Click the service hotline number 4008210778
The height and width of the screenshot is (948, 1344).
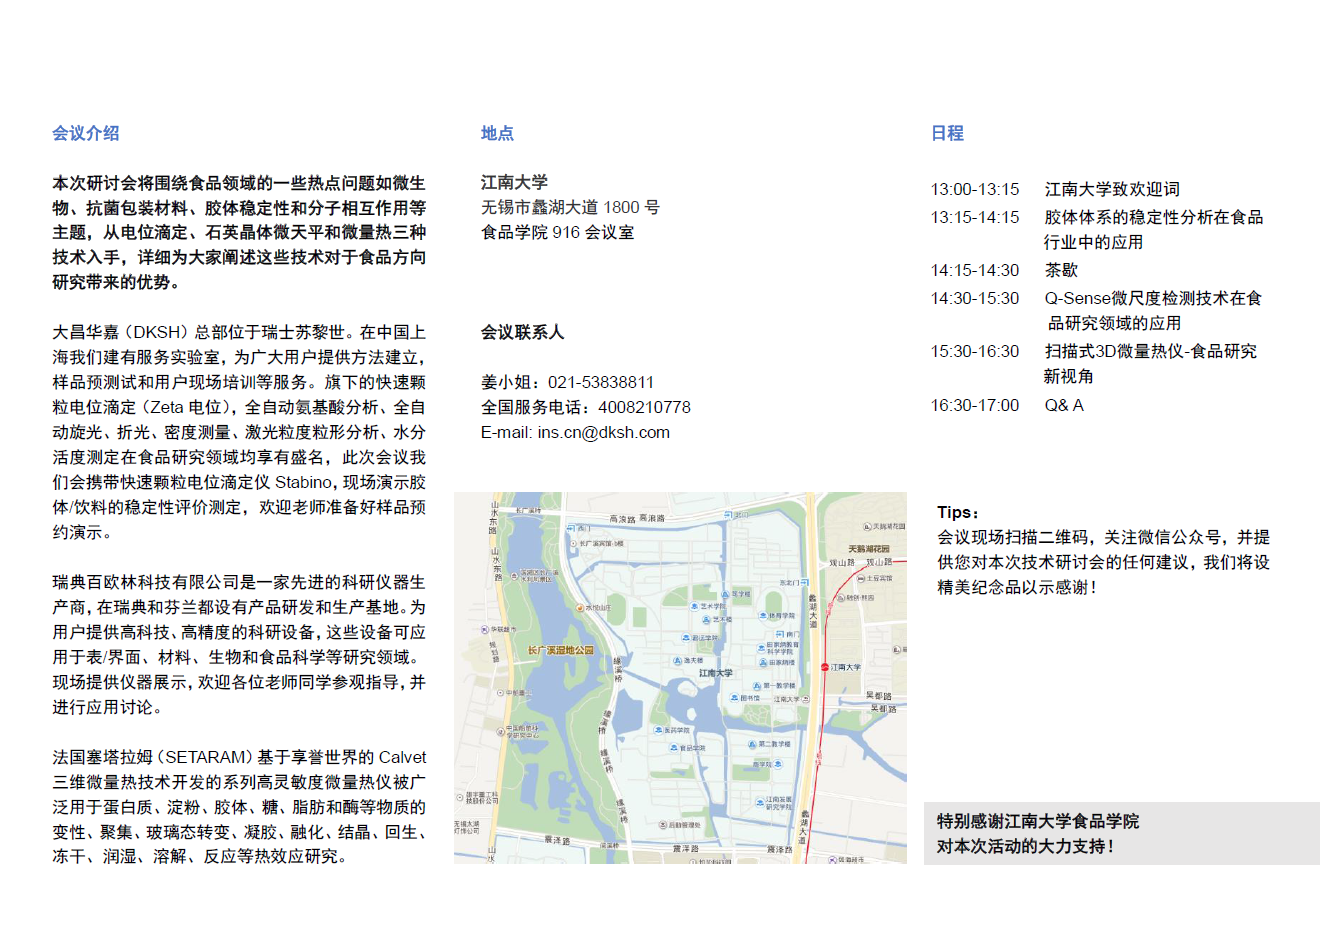click(x=644, y=407)
